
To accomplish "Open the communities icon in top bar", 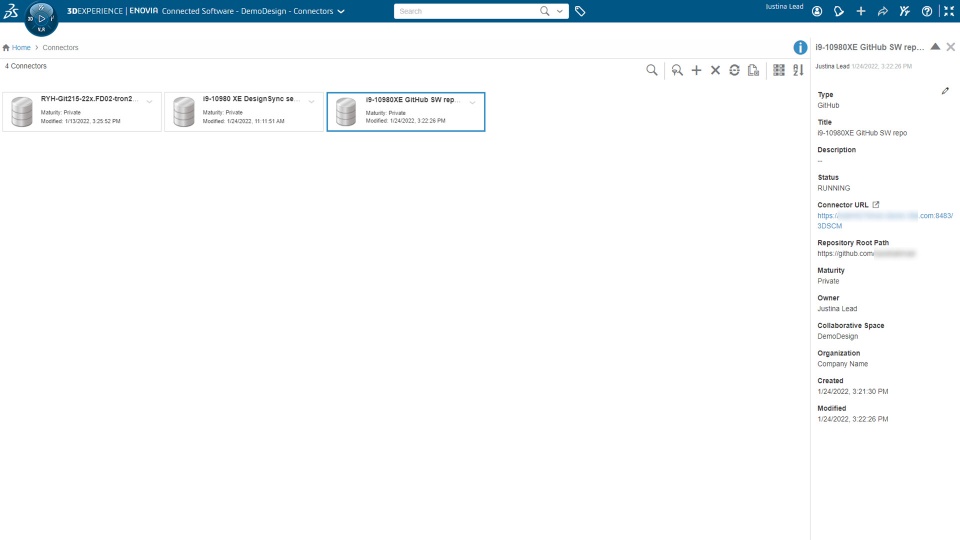I will pos(905,11).
